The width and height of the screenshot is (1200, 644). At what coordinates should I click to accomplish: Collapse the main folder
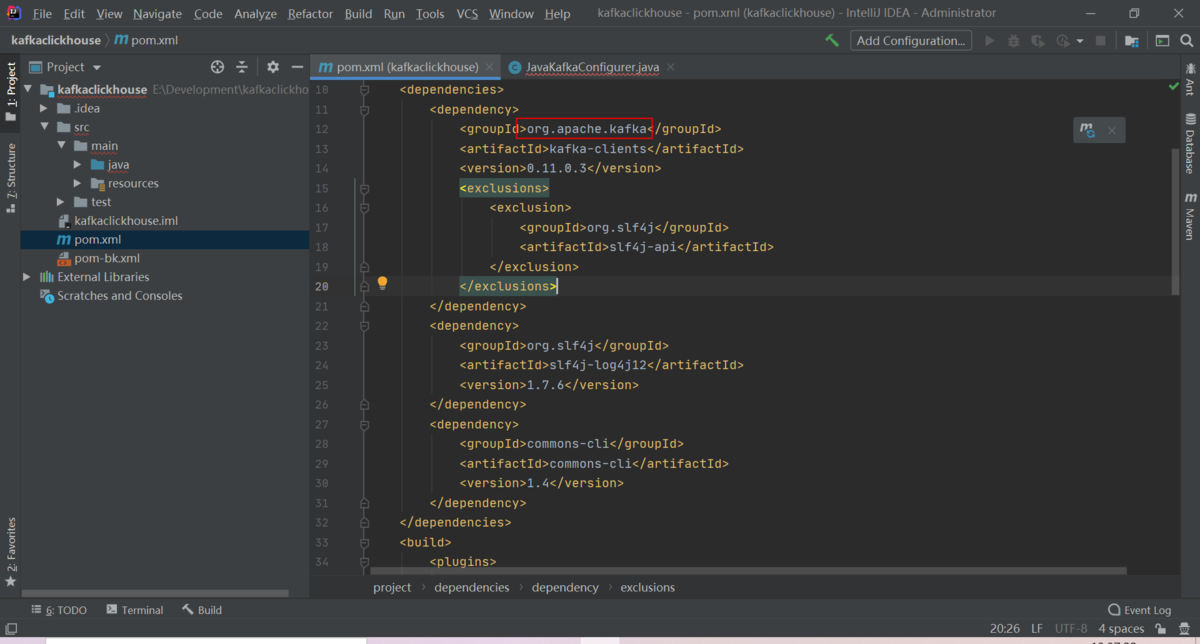coord(61,146)
